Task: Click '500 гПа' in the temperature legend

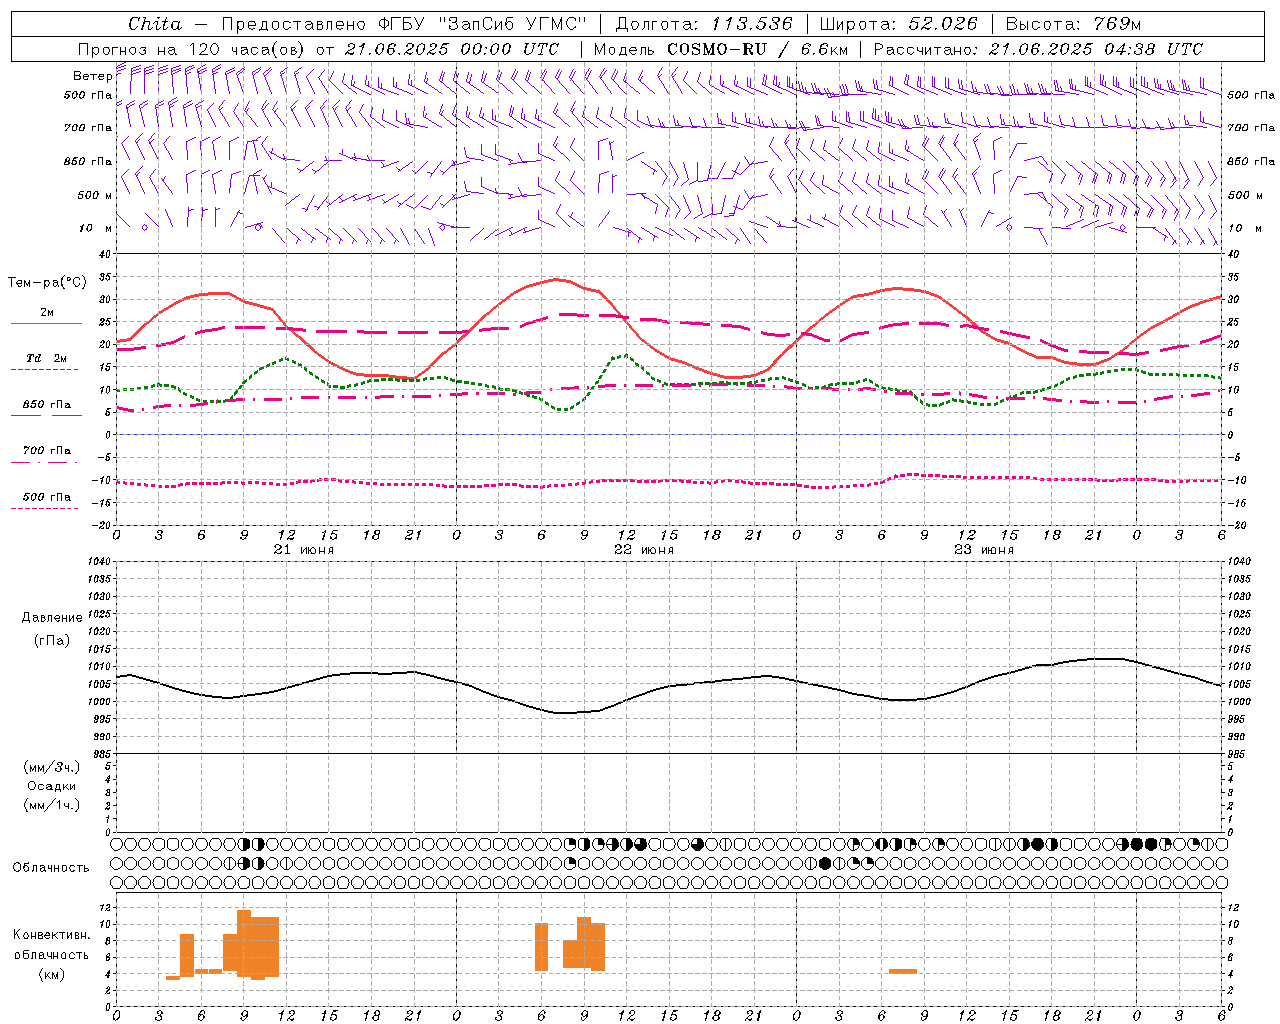Action: (x=46, y=497)
